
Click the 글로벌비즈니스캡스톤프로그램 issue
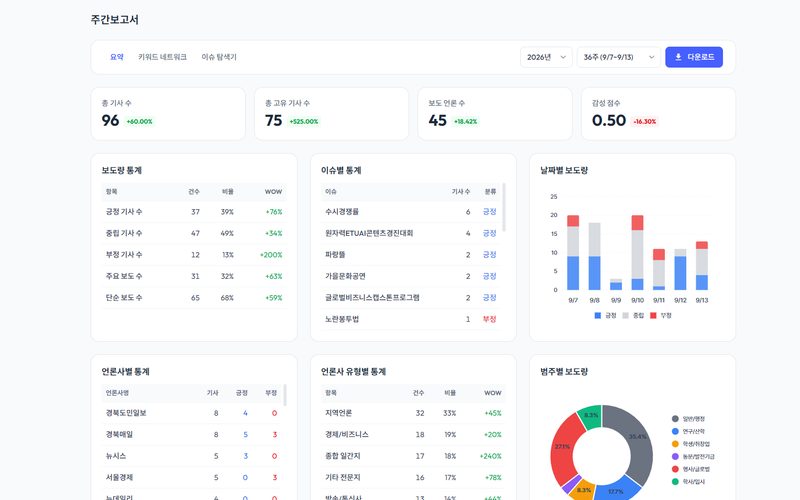pyautogui.click(x=372, y=297)
